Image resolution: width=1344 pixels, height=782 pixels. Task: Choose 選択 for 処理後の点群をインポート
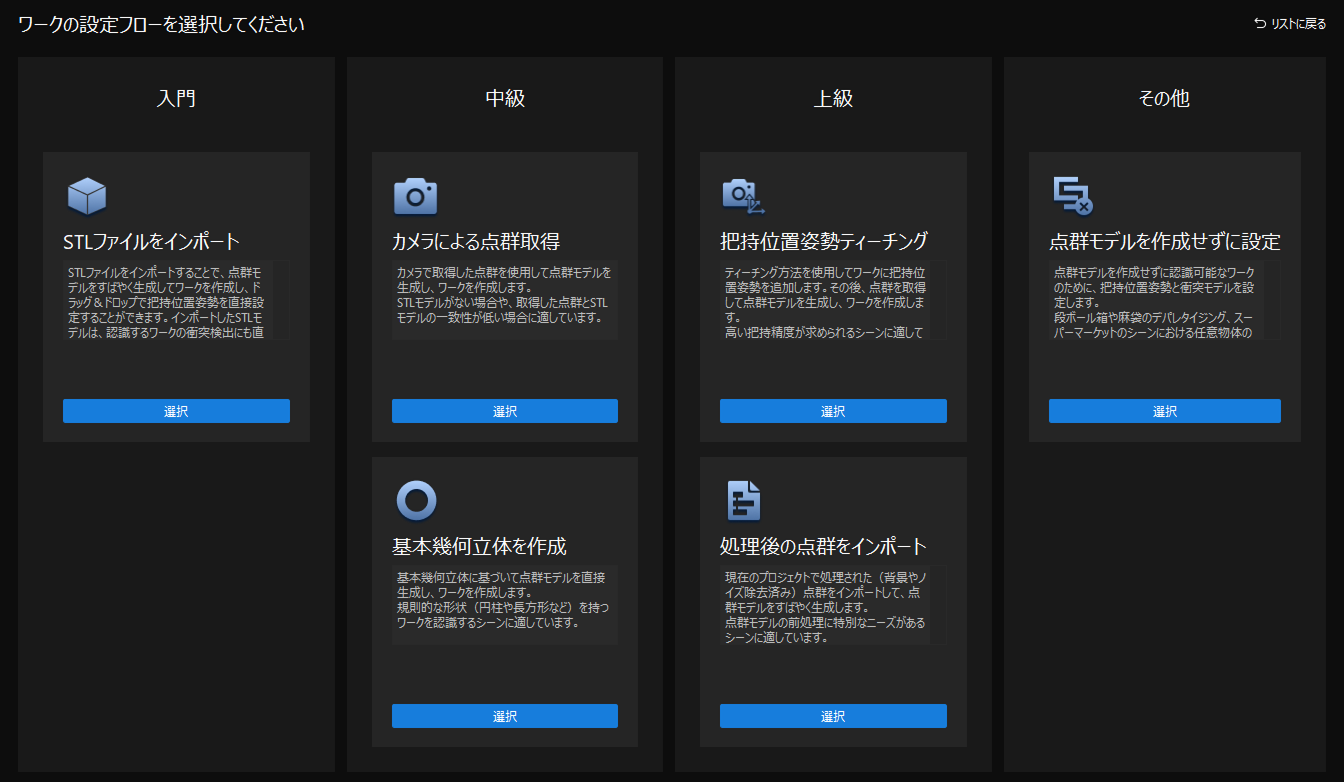point(833,716)
